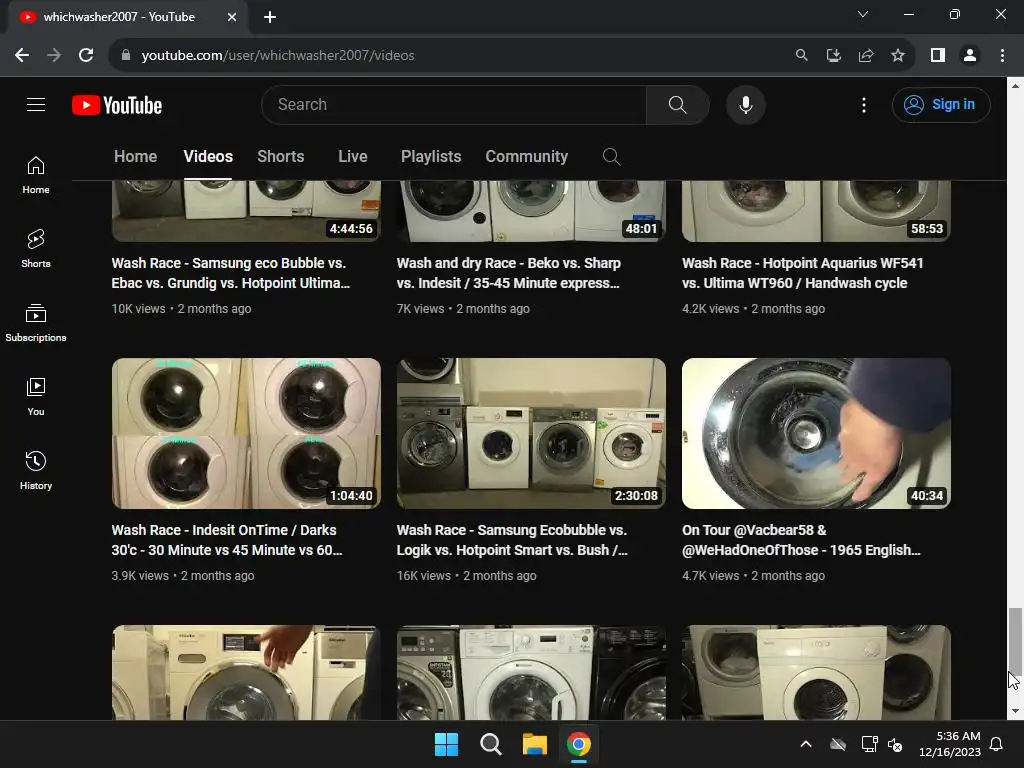Close the whichwasher2007 YouTube tab
The height and width of the screenshot is (768, 1024).
232,17
